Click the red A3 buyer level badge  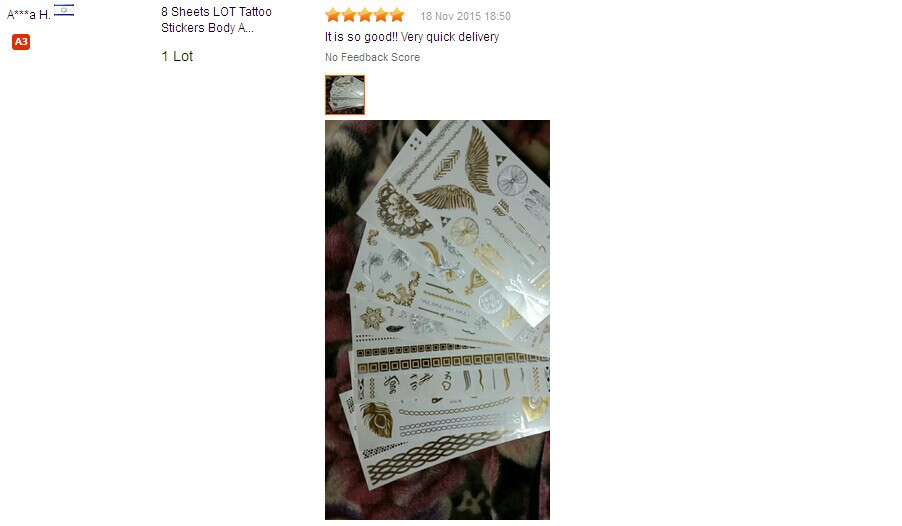[21, 41]
